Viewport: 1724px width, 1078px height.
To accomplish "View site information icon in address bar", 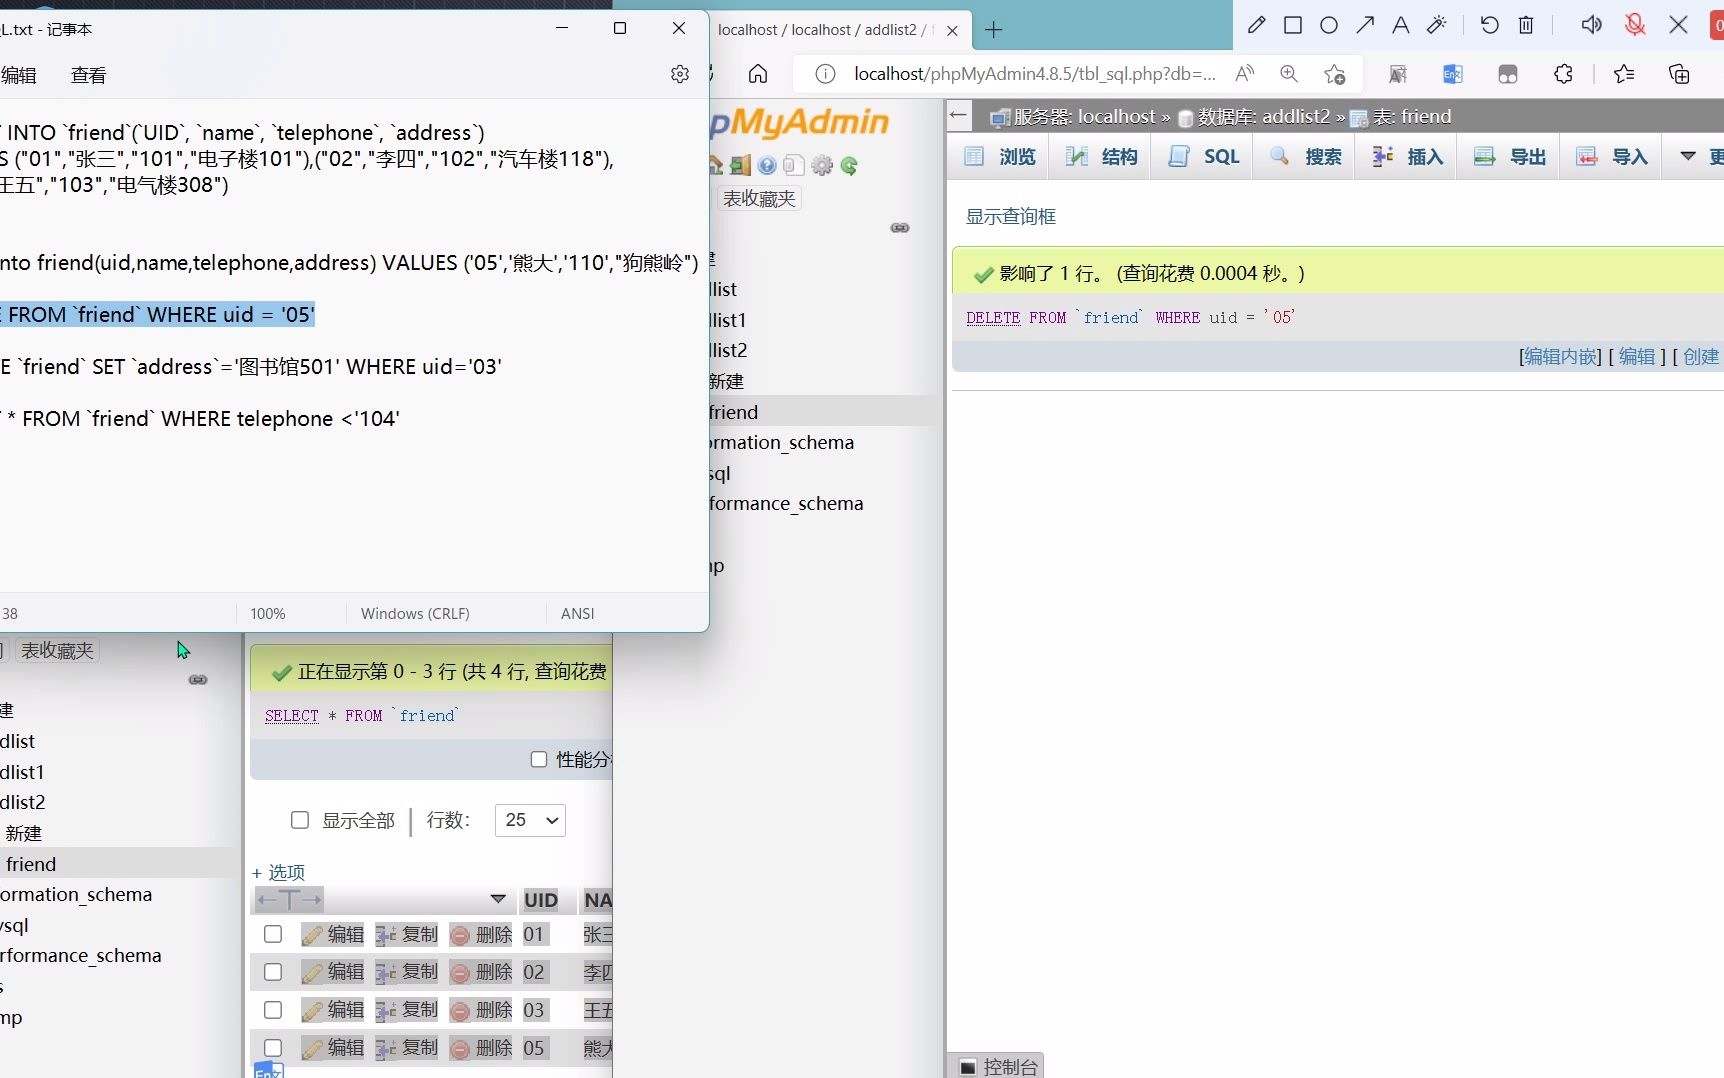I will click(x=825, y=74).
